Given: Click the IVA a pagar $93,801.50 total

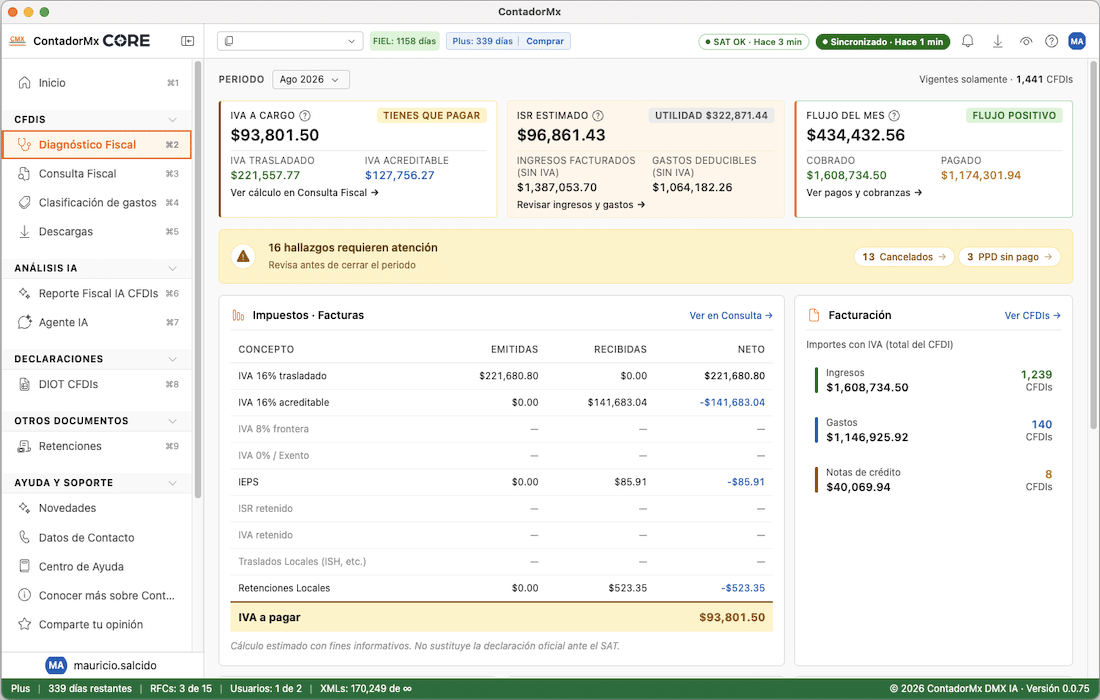Looking at the screenshot, I should (x=502, y=617).
